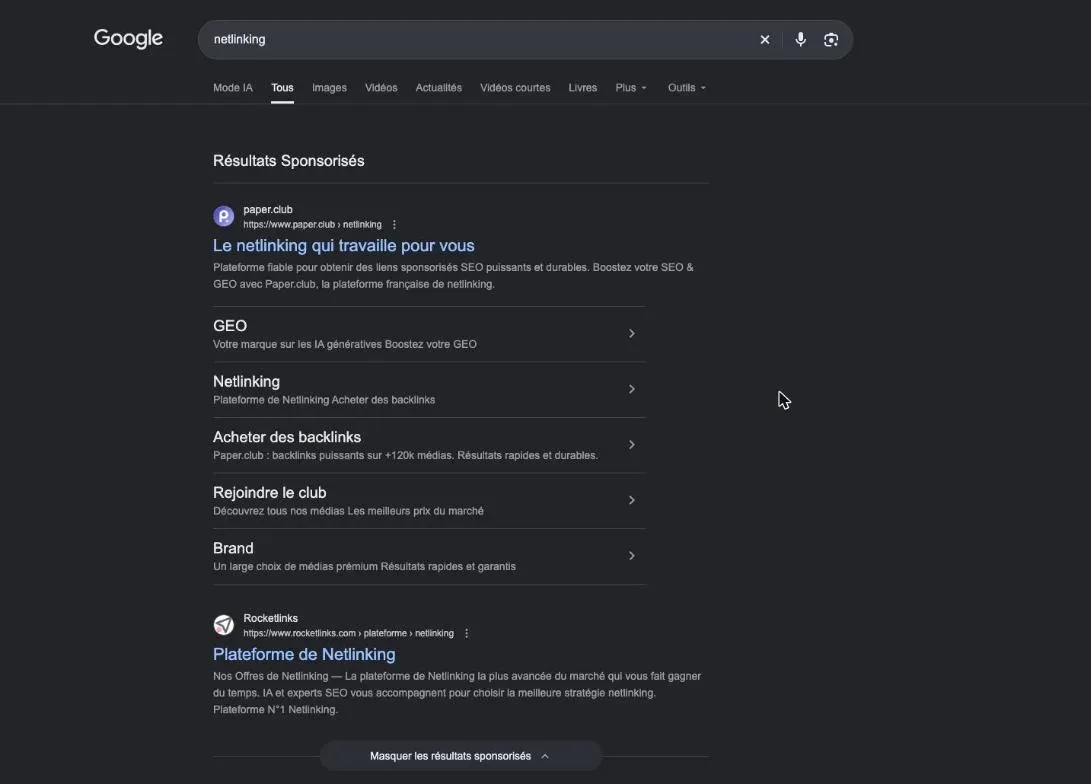The height and width of the screenshot is (784, 1091).
Task: Click the 'Rocketlinks' site name text
Action: click(x=271, y=618)
